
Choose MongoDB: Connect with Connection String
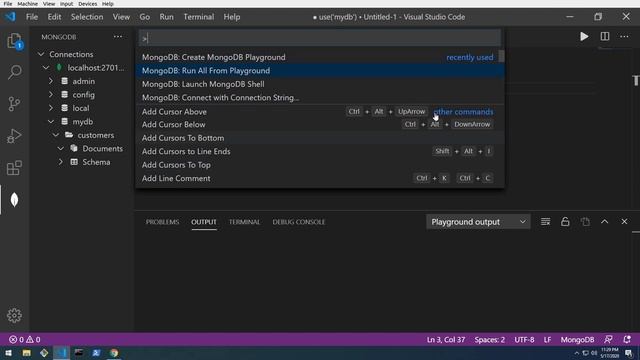[x=320, y=98]
